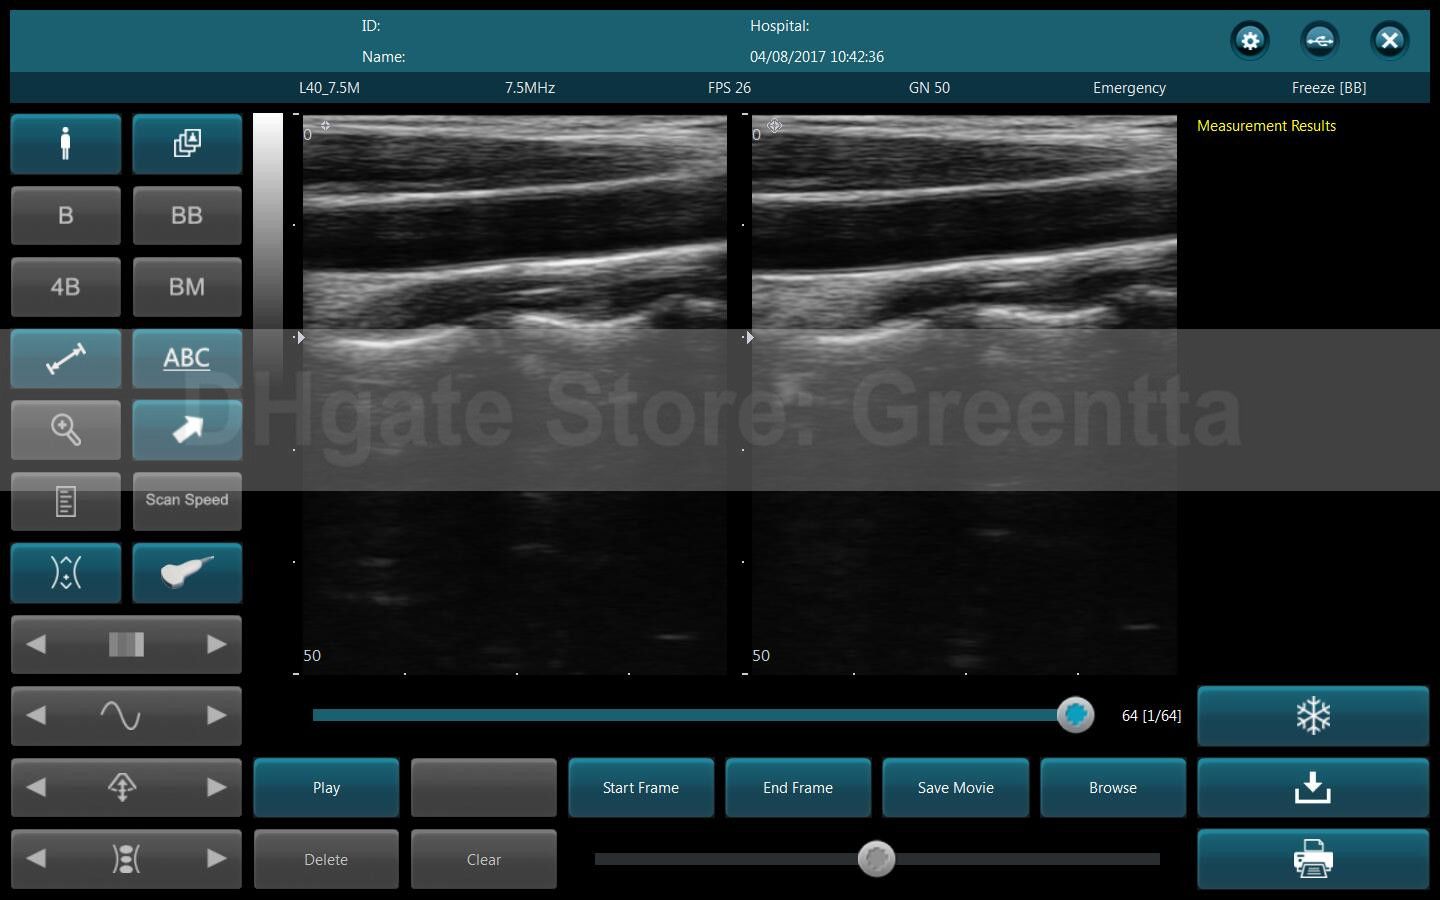
Task: Click the 64 [1/64] frame counter
Action: pyautogui.click(x=1151, y=716)
